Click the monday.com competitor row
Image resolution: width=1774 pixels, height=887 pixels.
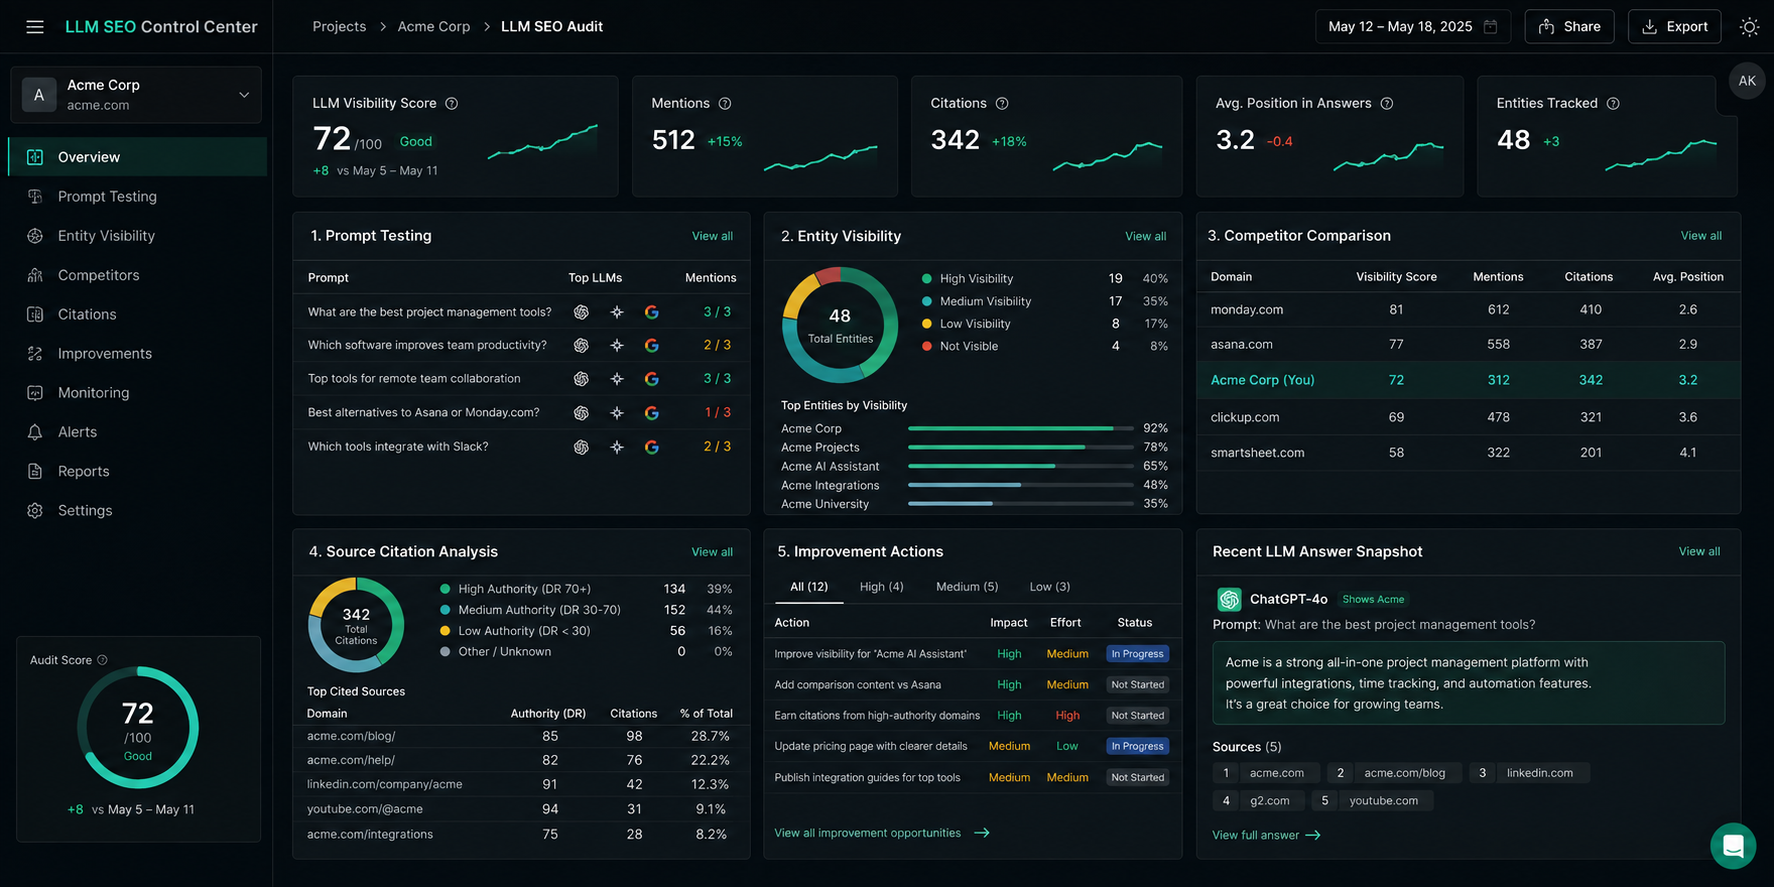click(1468, 310)
